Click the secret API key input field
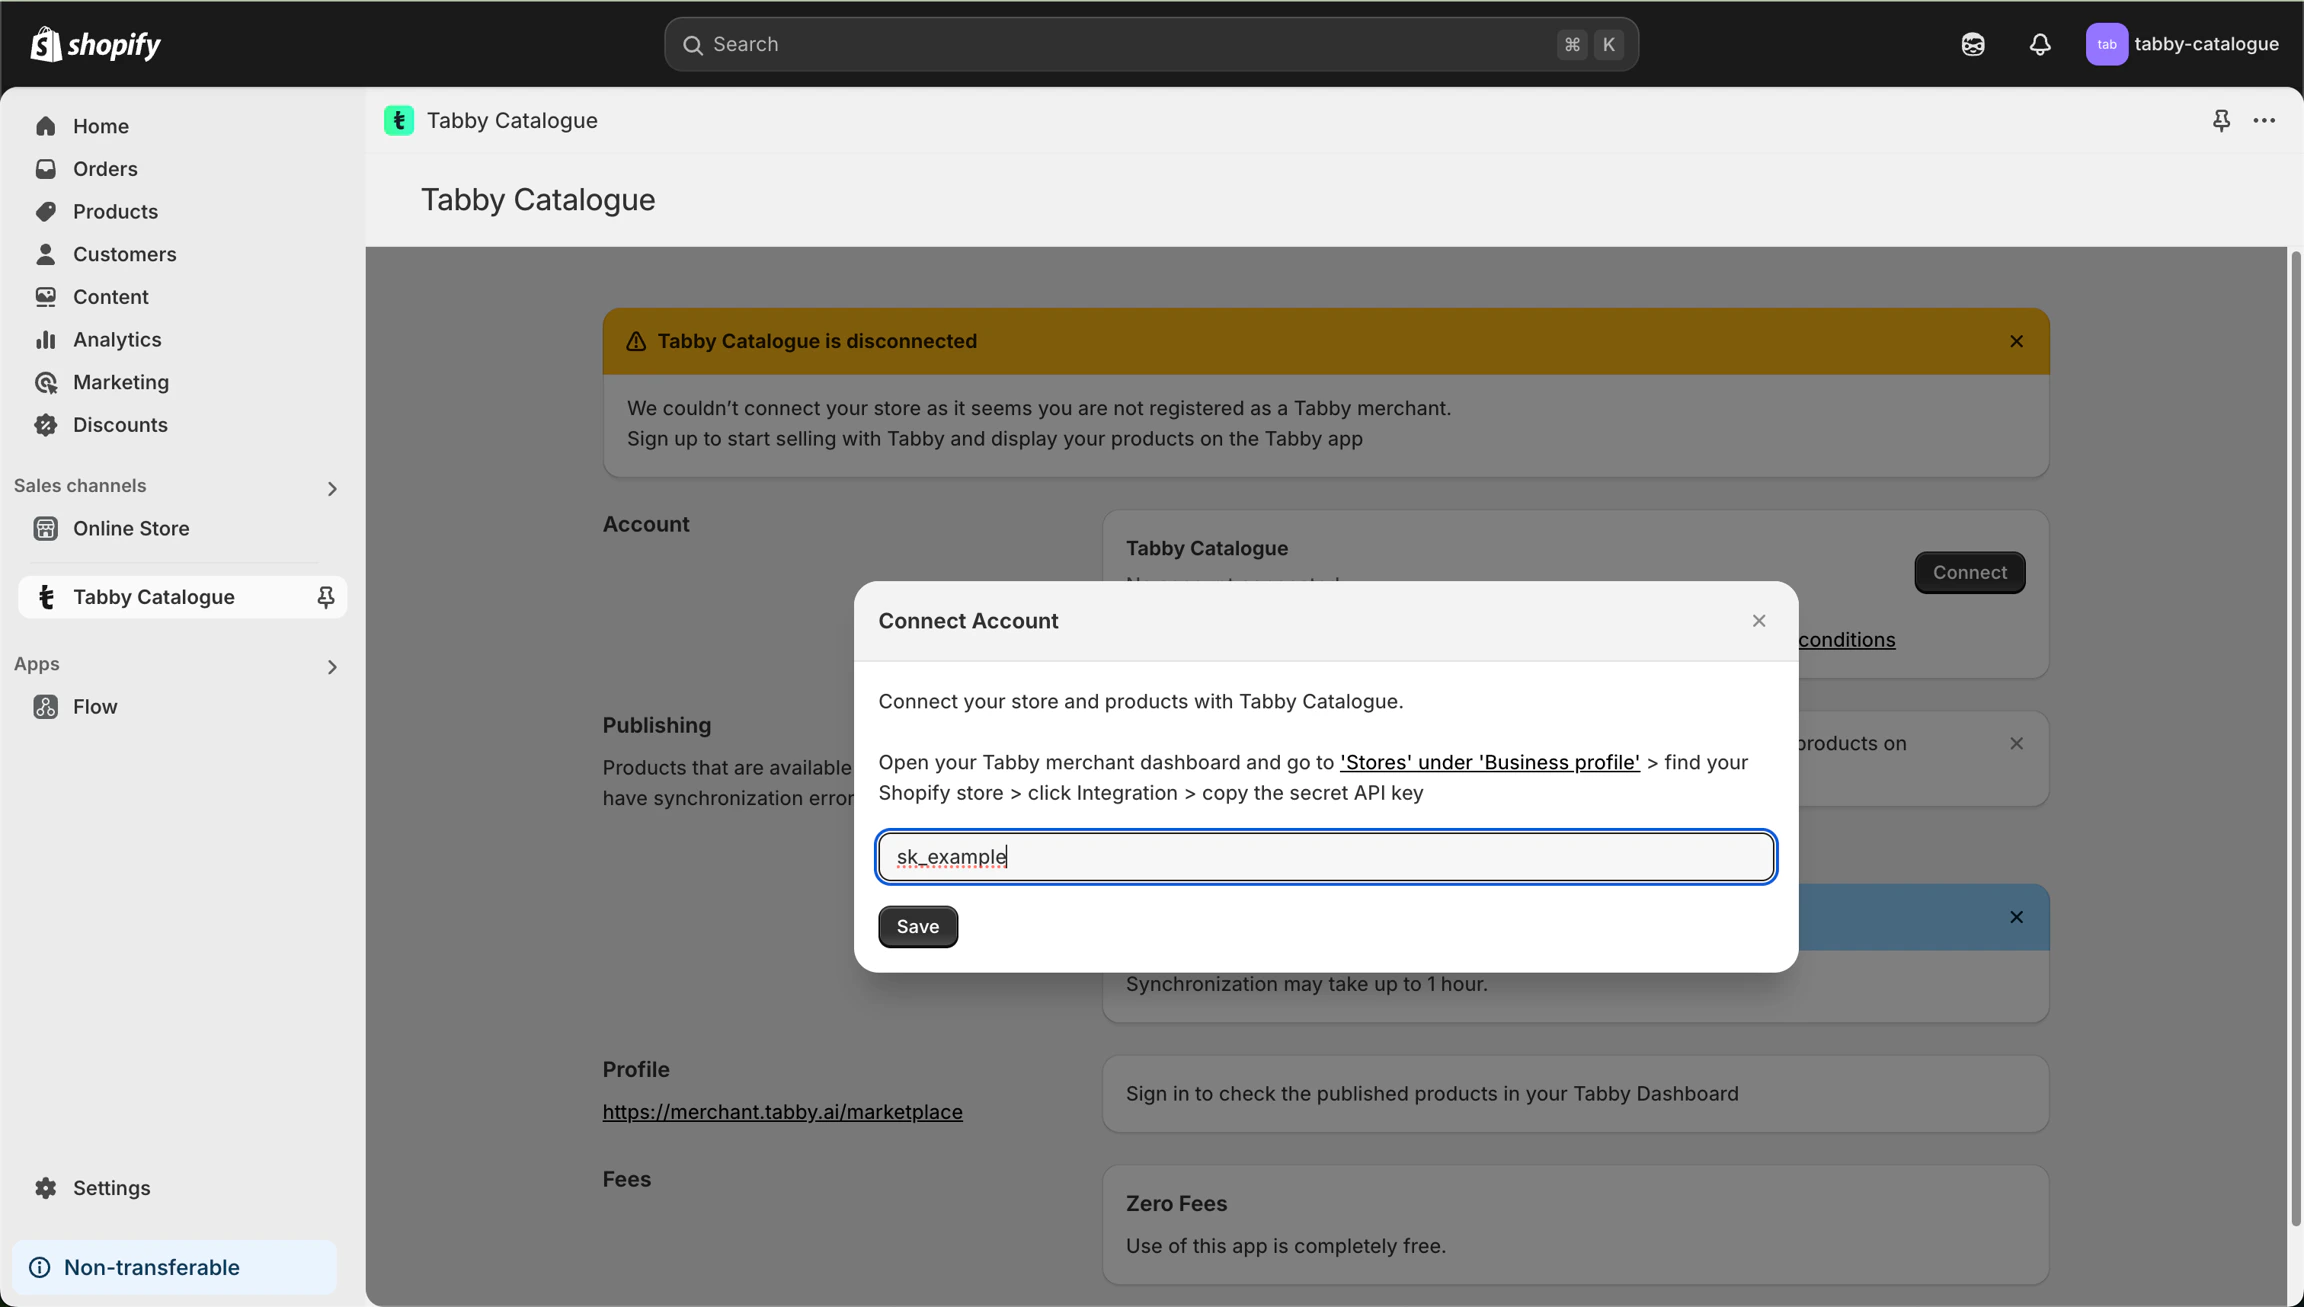Screen dimensions: 2304x1307 1325,857
